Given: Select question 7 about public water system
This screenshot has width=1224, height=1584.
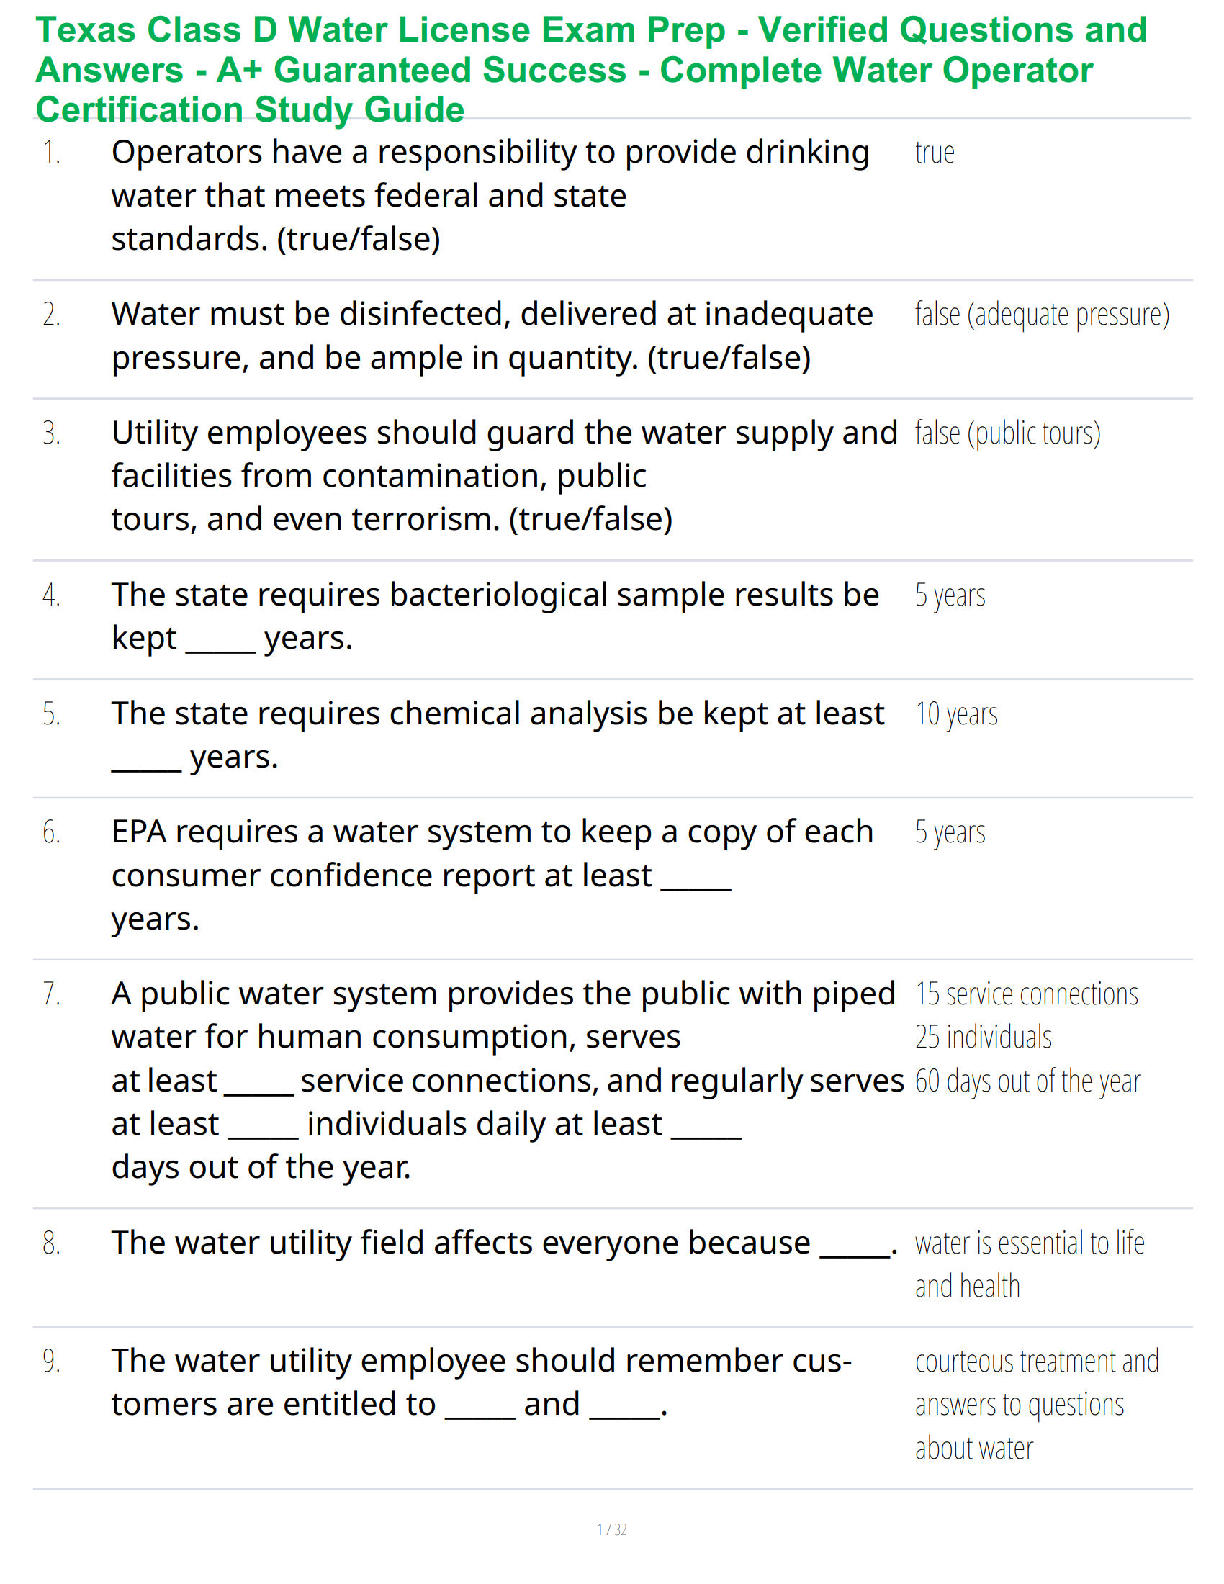Looking at the screenshot, I should coord(507,1080).
